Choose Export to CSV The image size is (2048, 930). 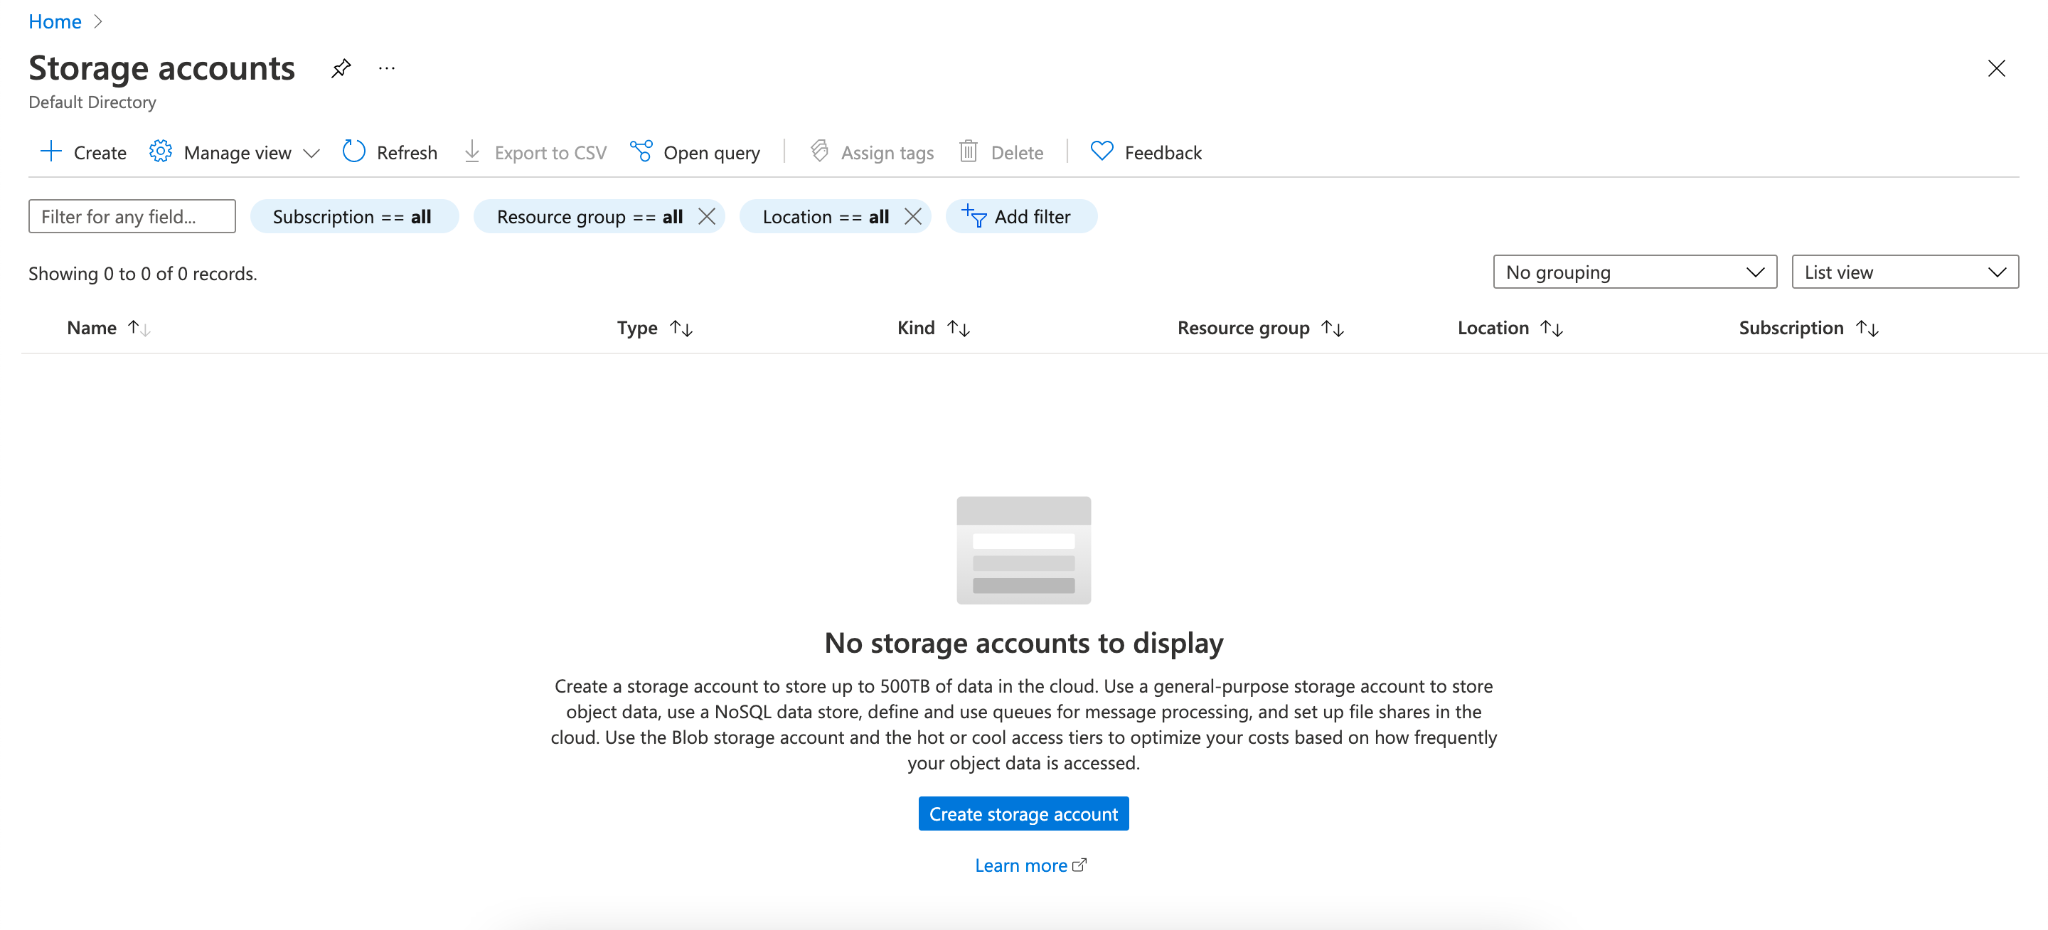coord(551,153)
